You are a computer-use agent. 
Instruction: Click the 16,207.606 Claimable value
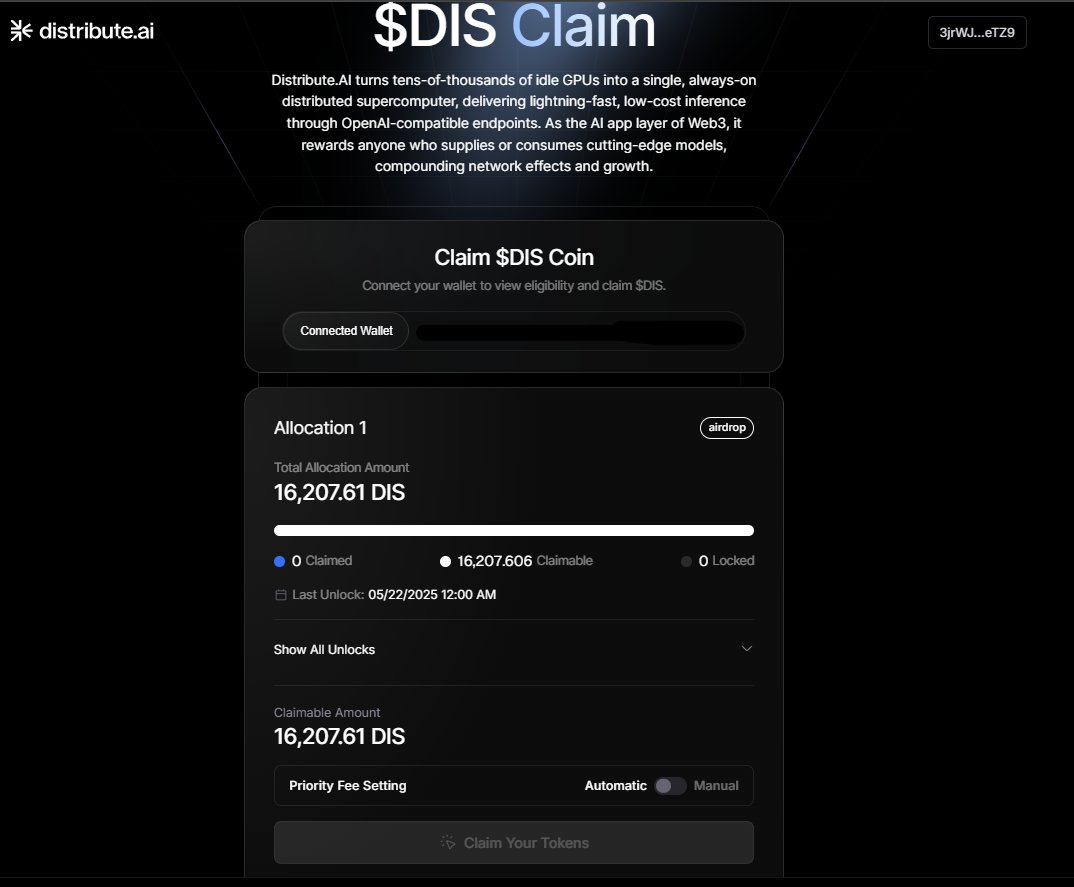(495, 561)
